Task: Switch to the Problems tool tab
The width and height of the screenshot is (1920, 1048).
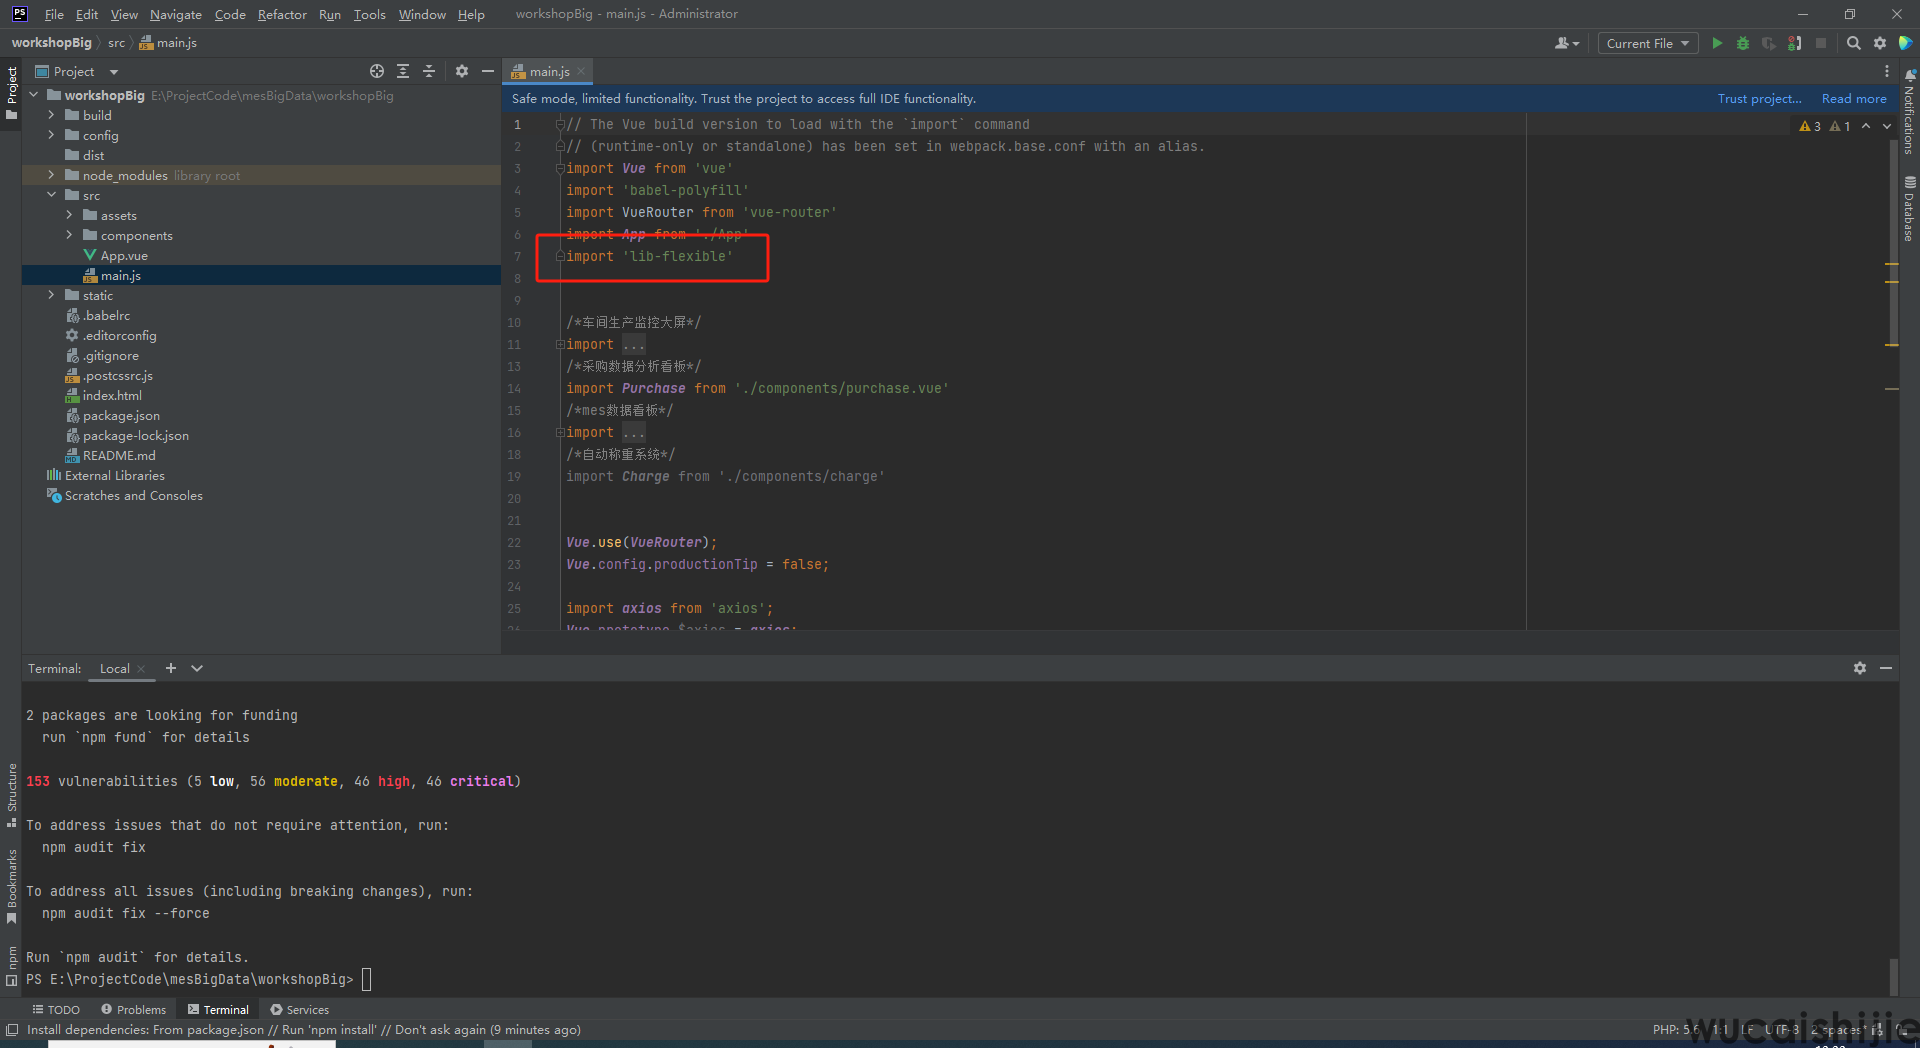Action: (134, 1010)
